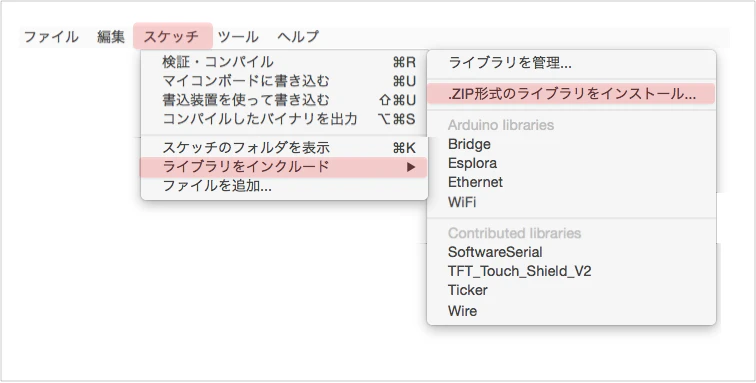Include the WiFi library
This screenshot has height=383, width=756.
571,202
